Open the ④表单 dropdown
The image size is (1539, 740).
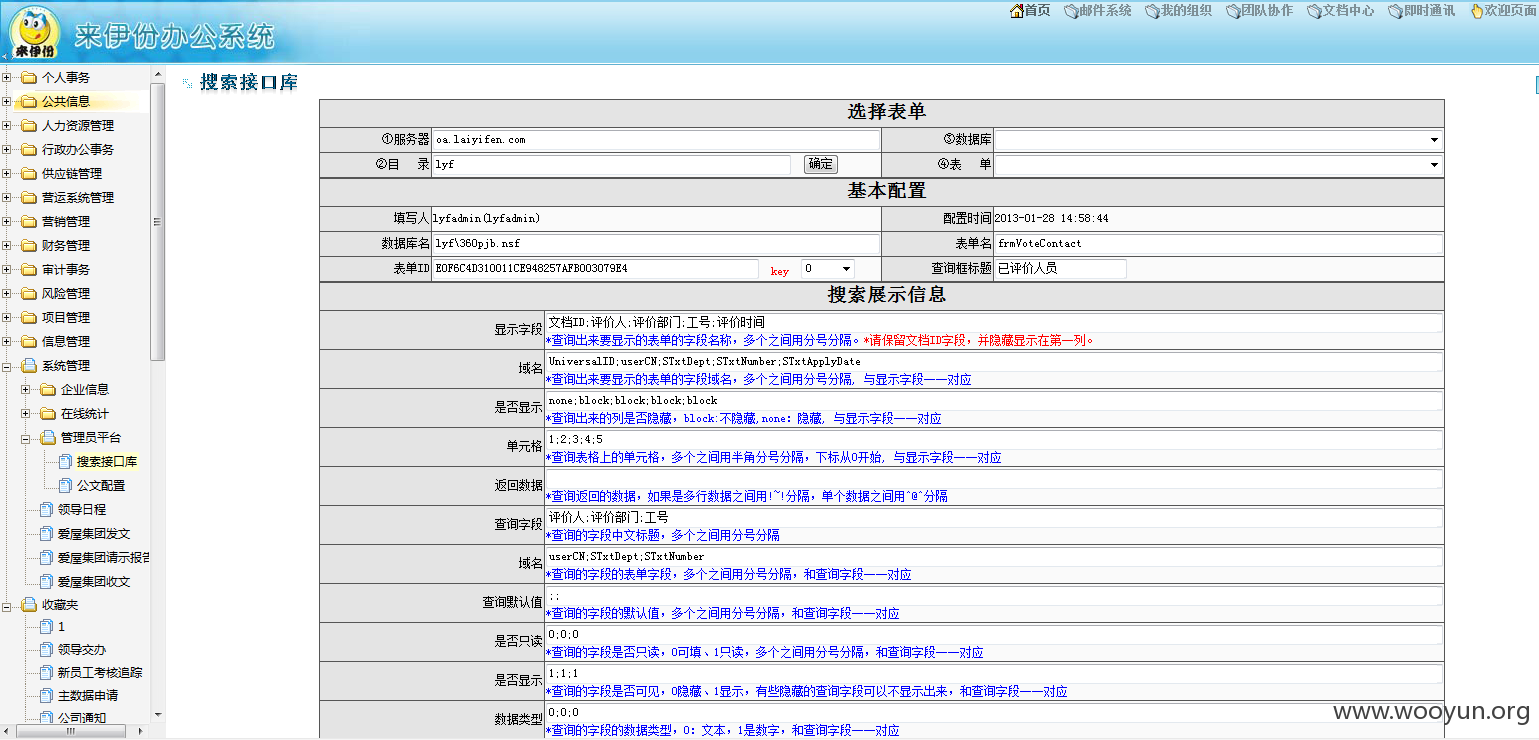tap(1218, 164)
